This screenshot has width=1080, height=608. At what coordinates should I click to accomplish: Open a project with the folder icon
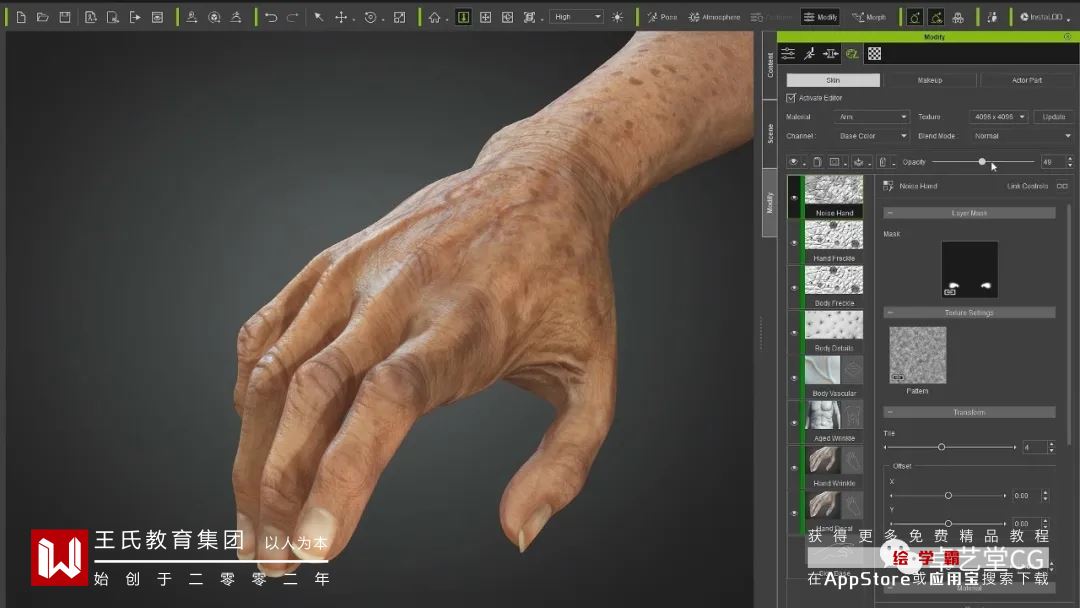(x=43, y=17)
